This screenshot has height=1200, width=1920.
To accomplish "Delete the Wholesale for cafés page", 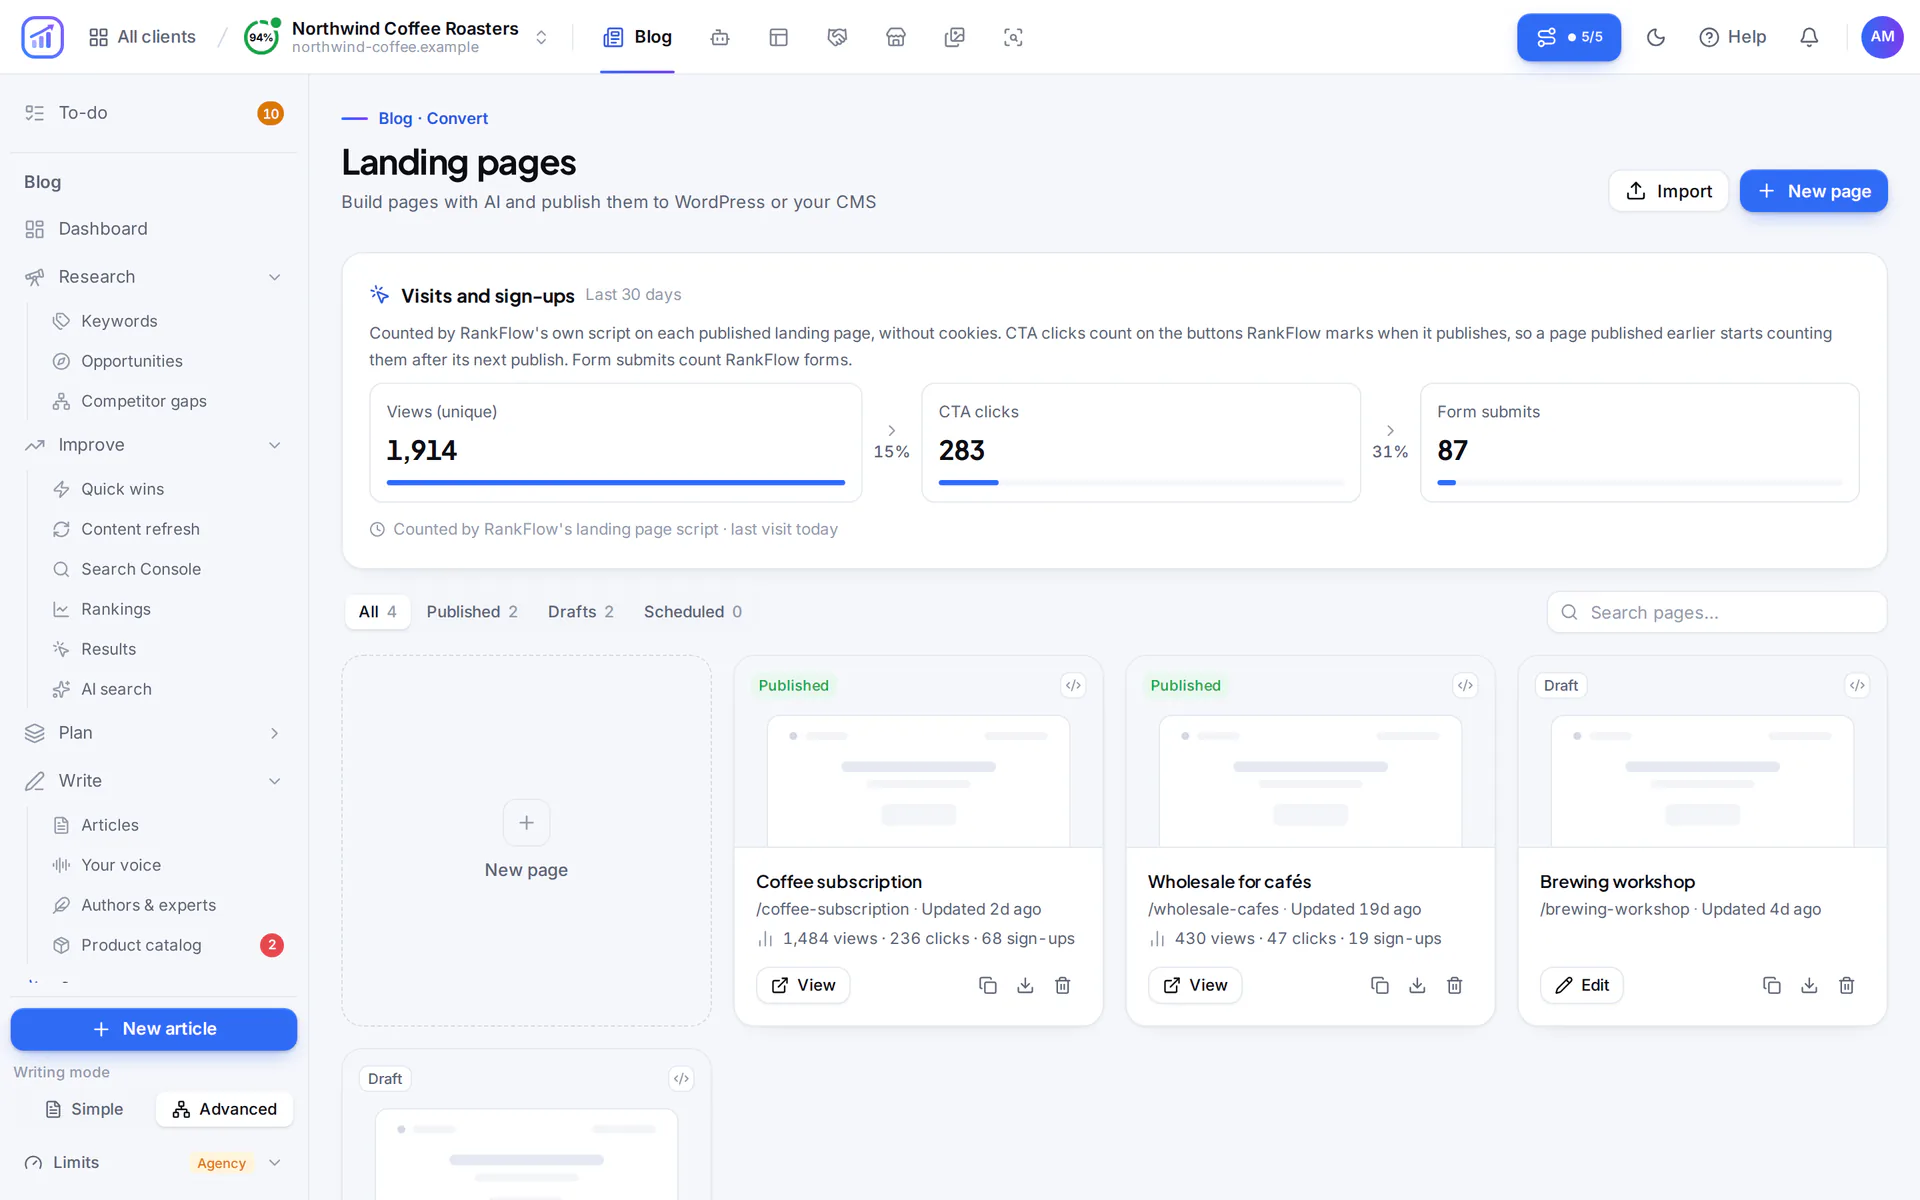I will click(x=1455, y=985).
